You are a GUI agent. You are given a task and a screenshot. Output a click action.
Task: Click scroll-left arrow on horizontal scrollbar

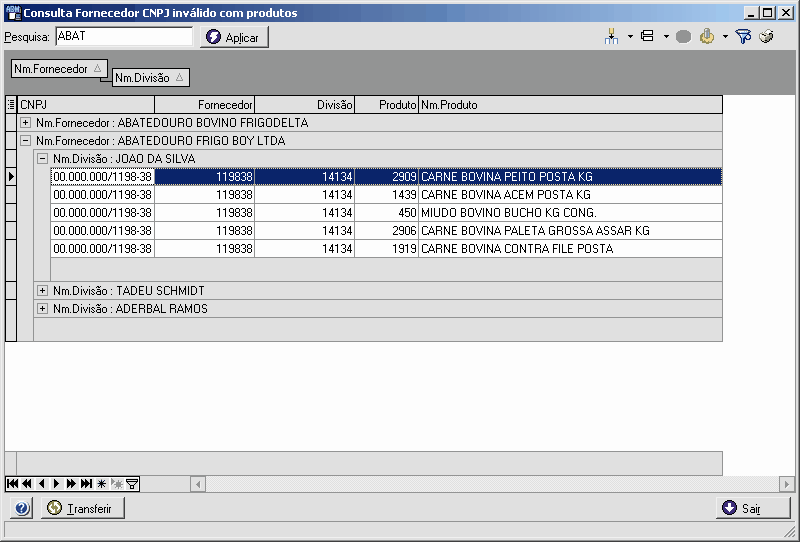198,483
